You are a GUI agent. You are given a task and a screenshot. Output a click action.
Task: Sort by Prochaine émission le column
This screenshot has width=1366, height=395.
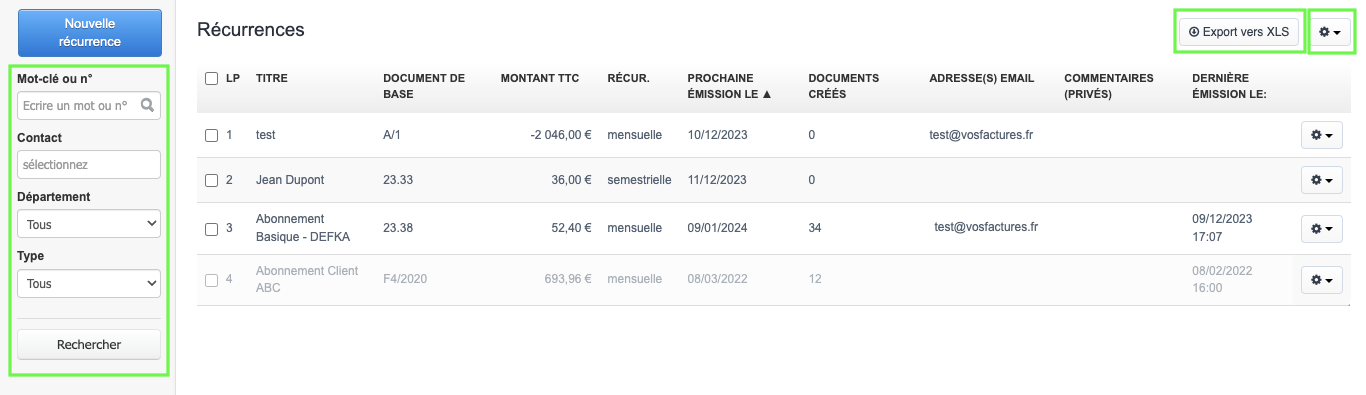coord(729,86)
